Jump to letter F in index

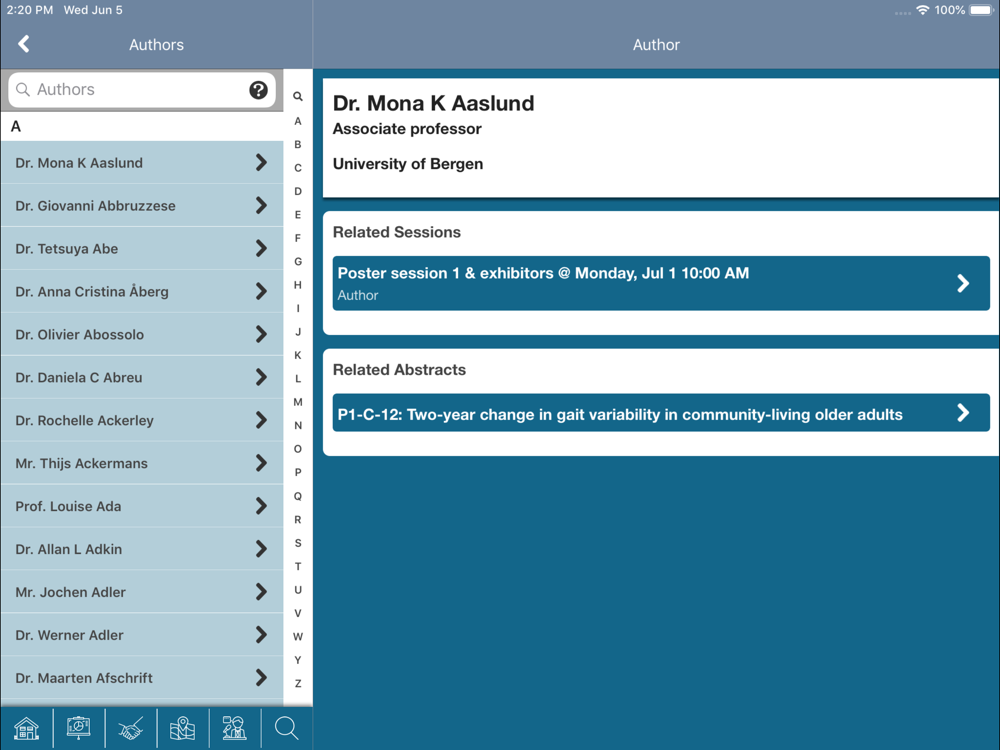click(298, 238)
